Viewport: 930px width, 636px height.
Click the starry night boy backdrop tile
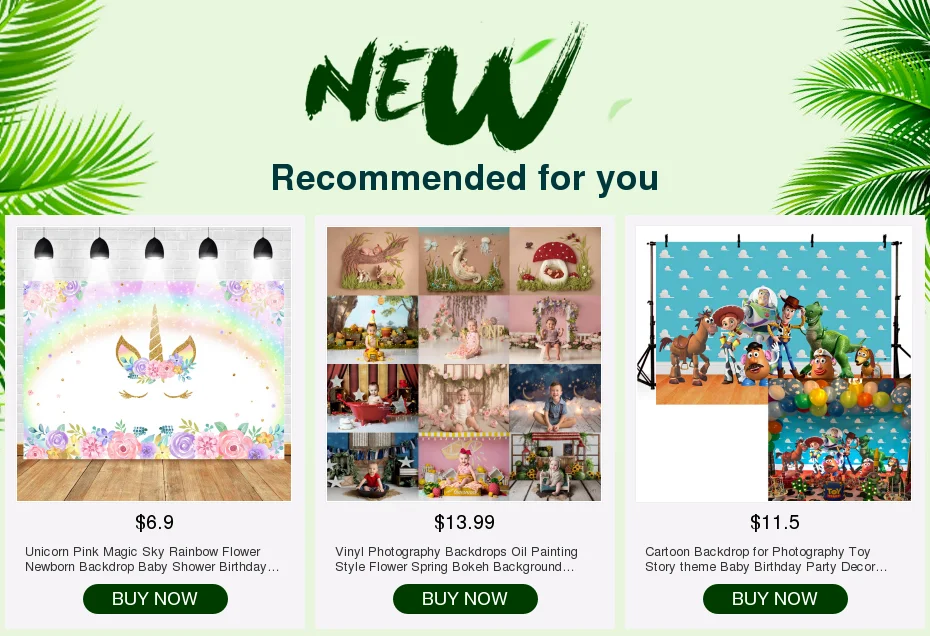[555, 398]
